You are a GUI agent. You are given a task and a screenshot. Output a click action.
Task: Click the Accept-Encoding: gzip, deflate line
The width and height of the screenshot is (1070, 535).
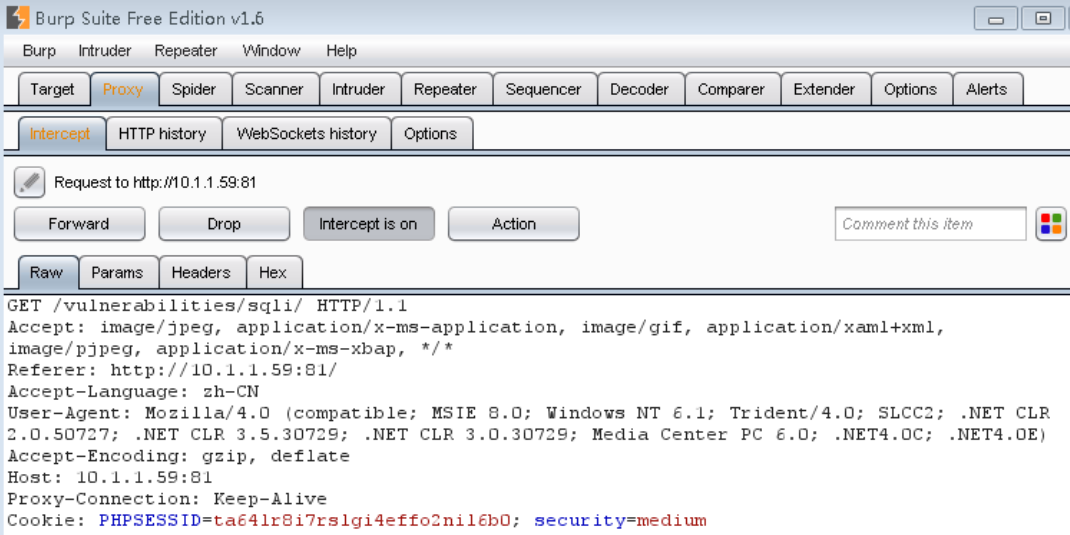[x=178, y=456]
